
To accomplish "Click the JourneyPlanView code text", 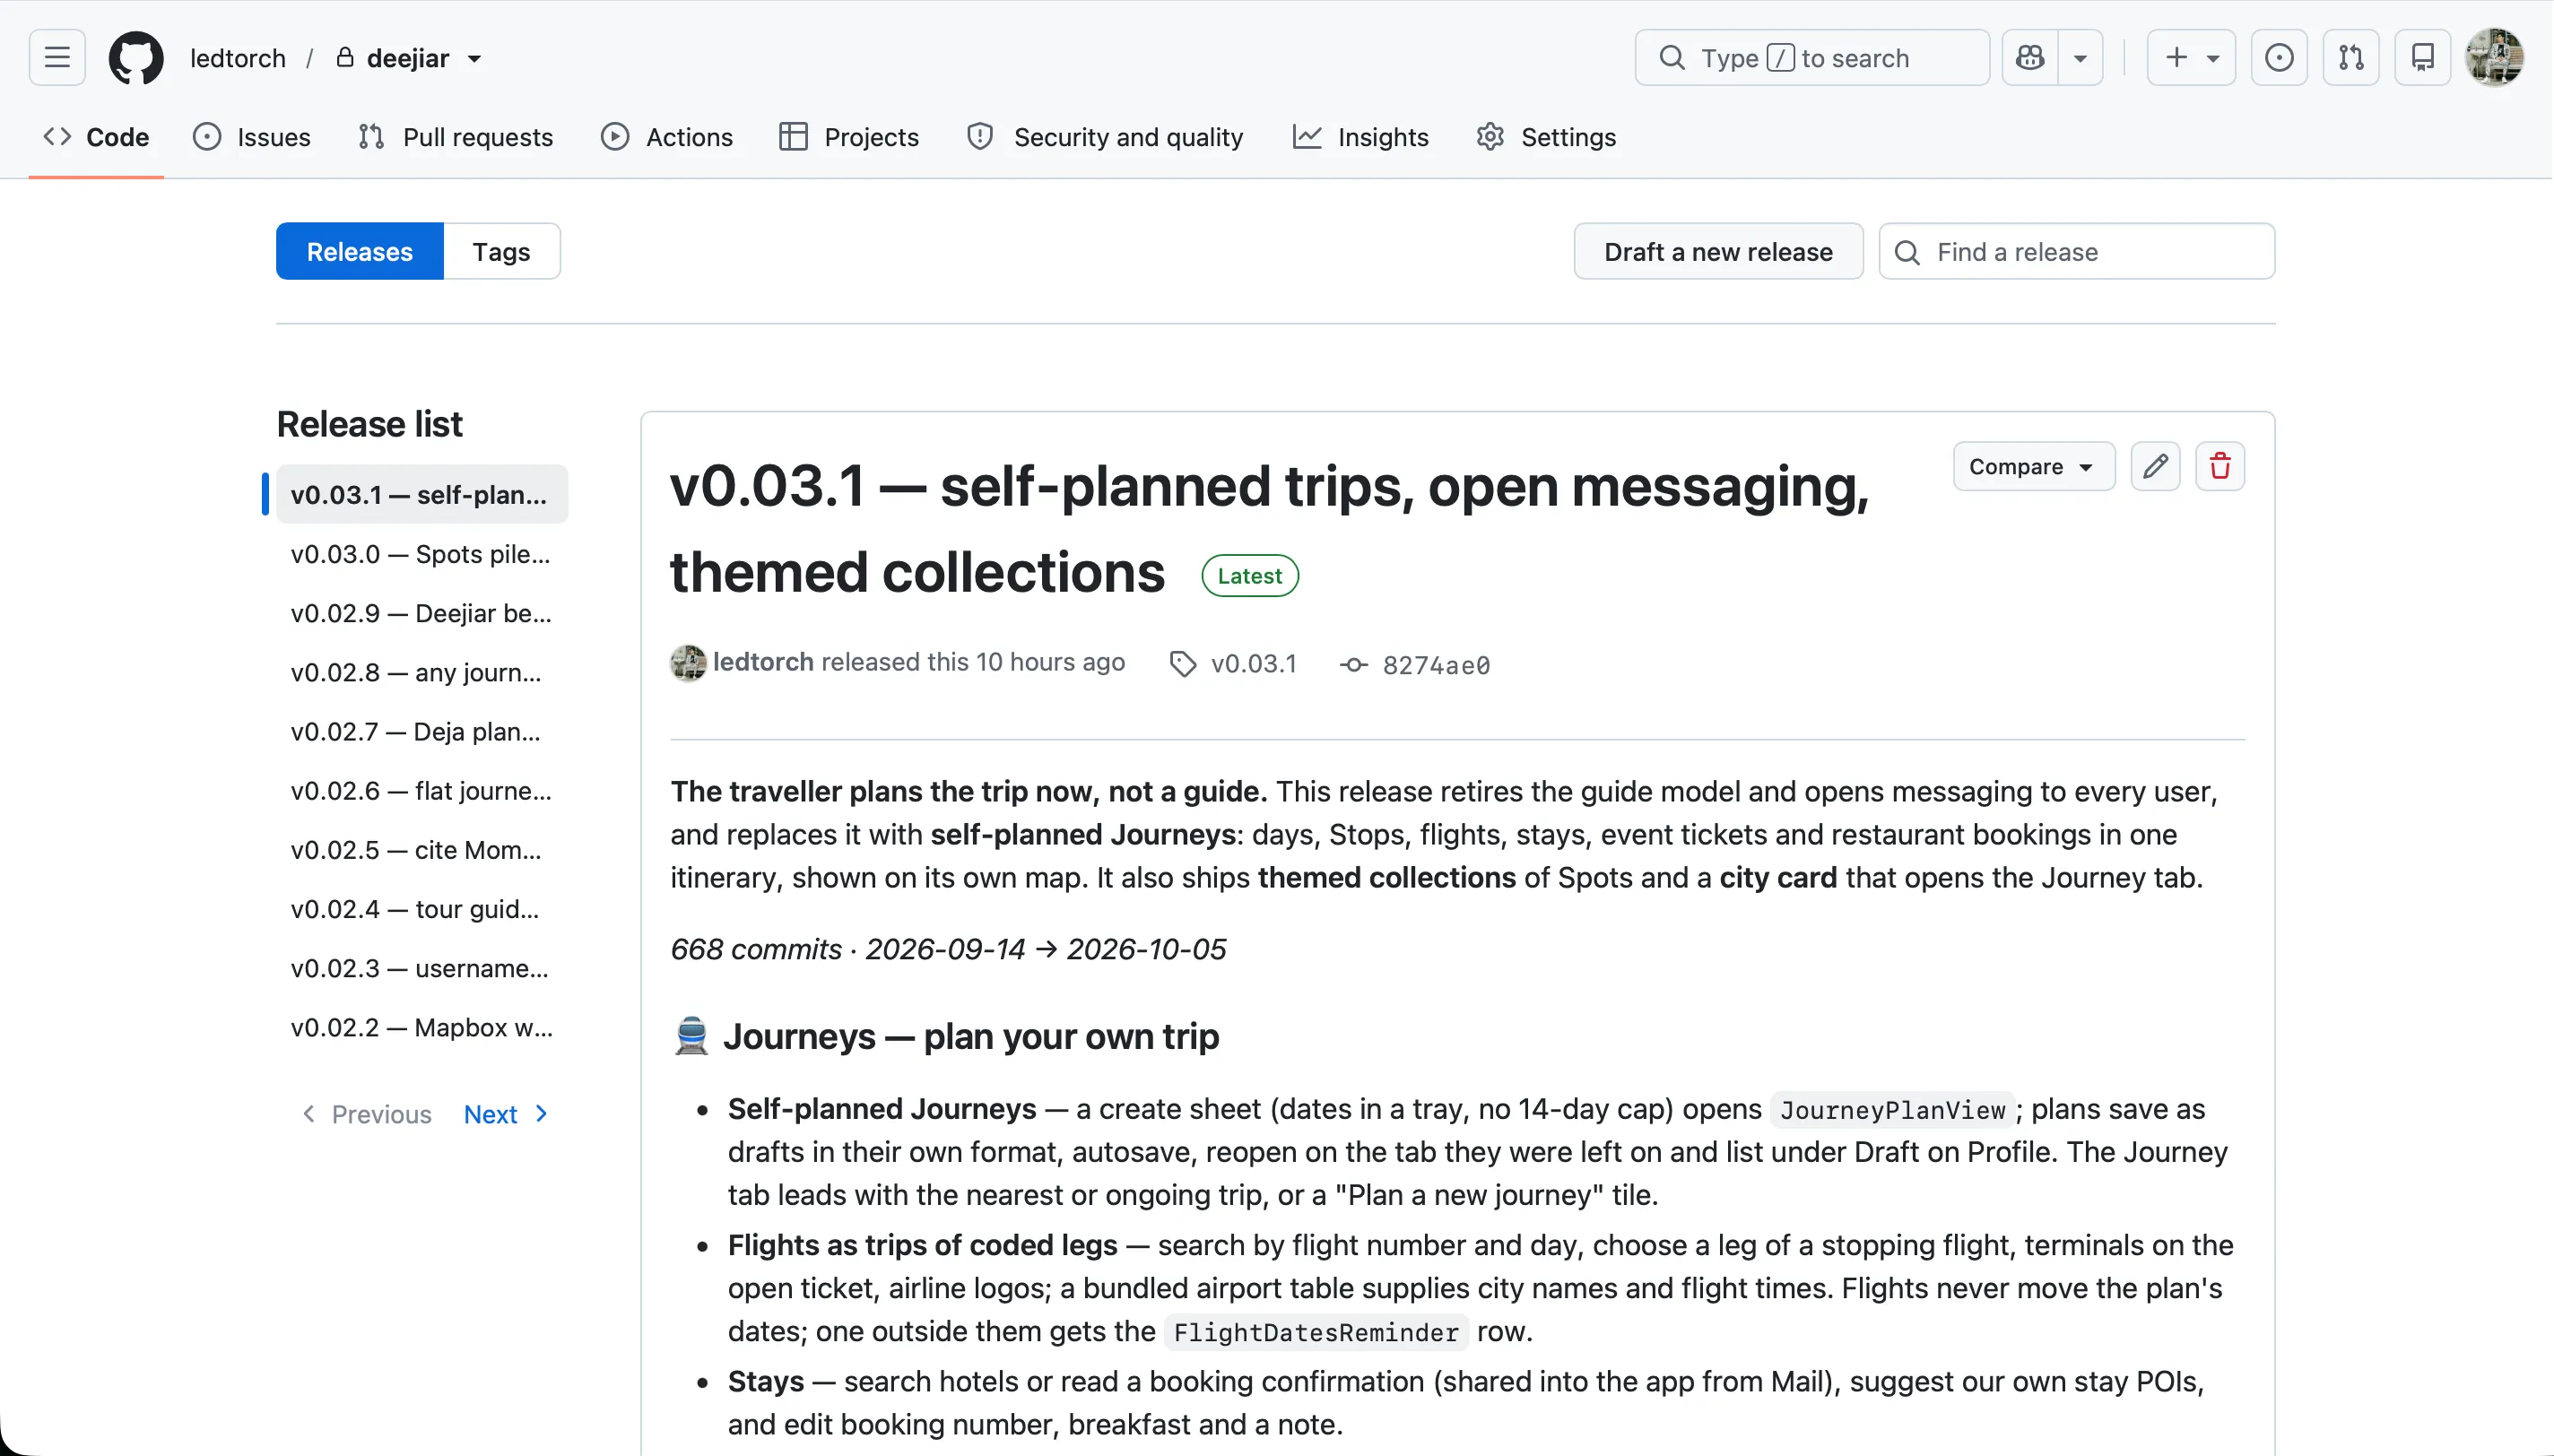I will [1892, 1110].
